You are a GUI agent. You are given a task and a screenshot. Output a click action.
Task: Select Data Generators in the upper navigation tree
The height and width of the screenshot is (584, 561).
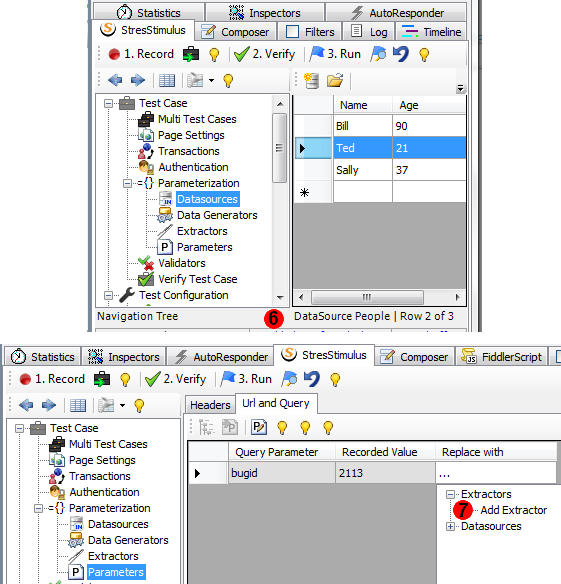click(x=217, y=215)
